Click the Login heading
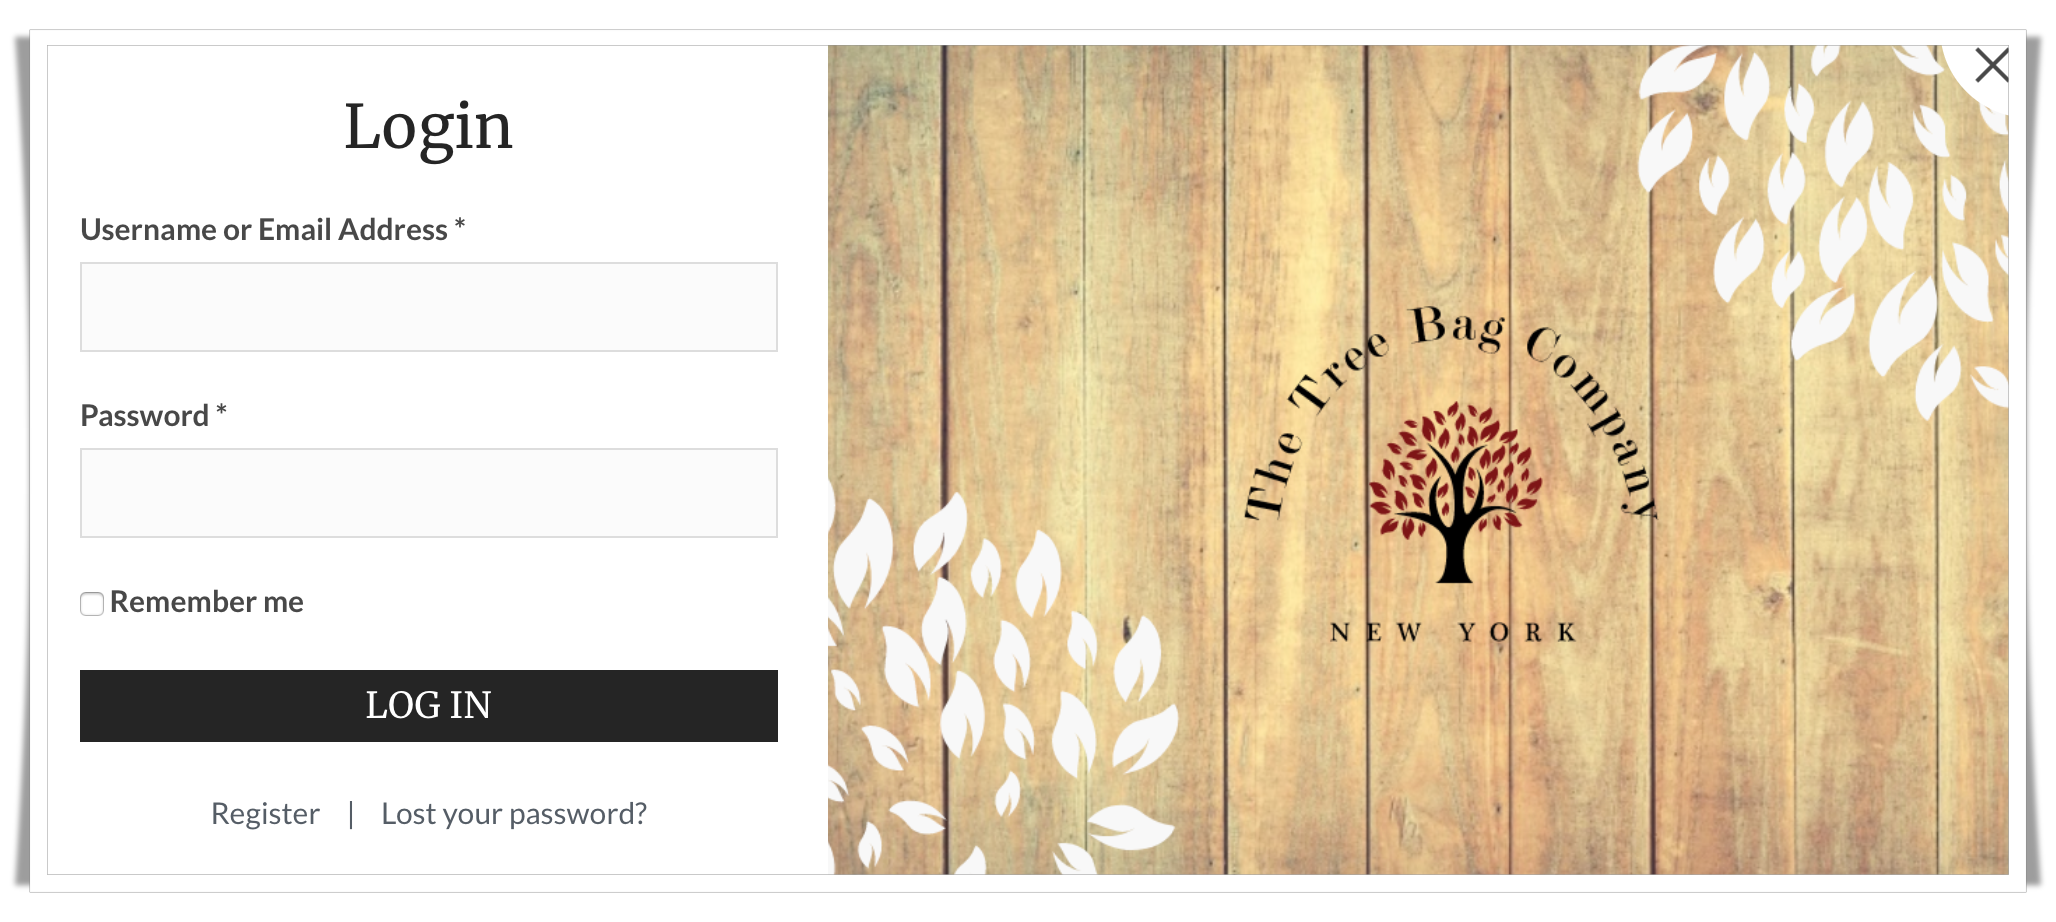Image resolution: width=2056 pixels, height=922 pixels. tap(428, 128)
